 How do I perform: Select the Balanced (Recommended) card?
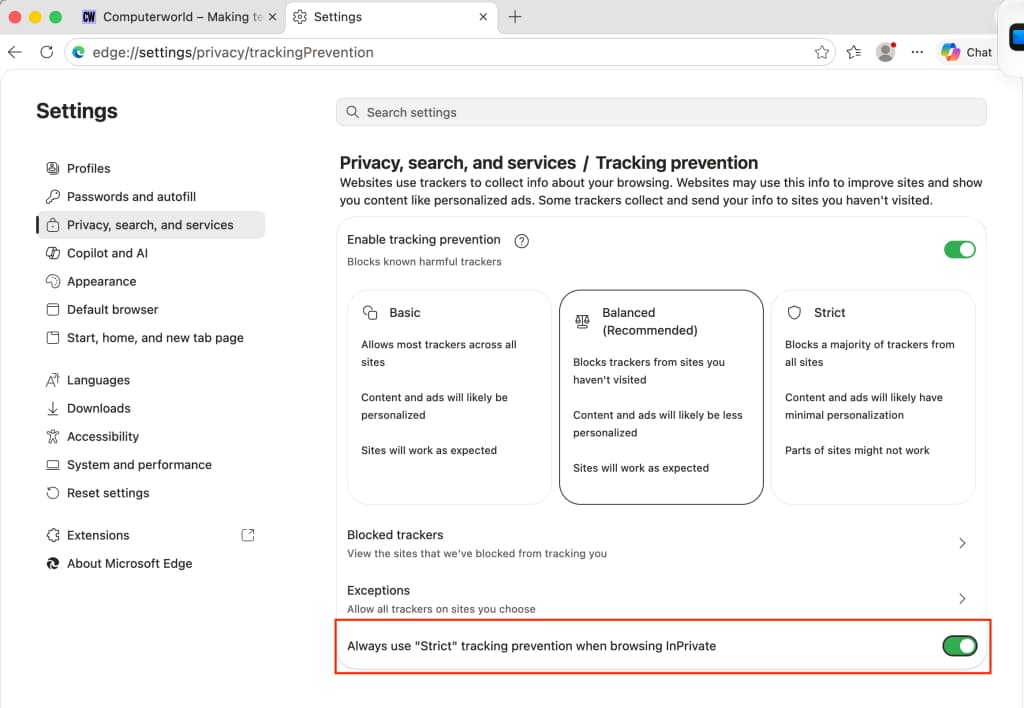coord(661,397)
